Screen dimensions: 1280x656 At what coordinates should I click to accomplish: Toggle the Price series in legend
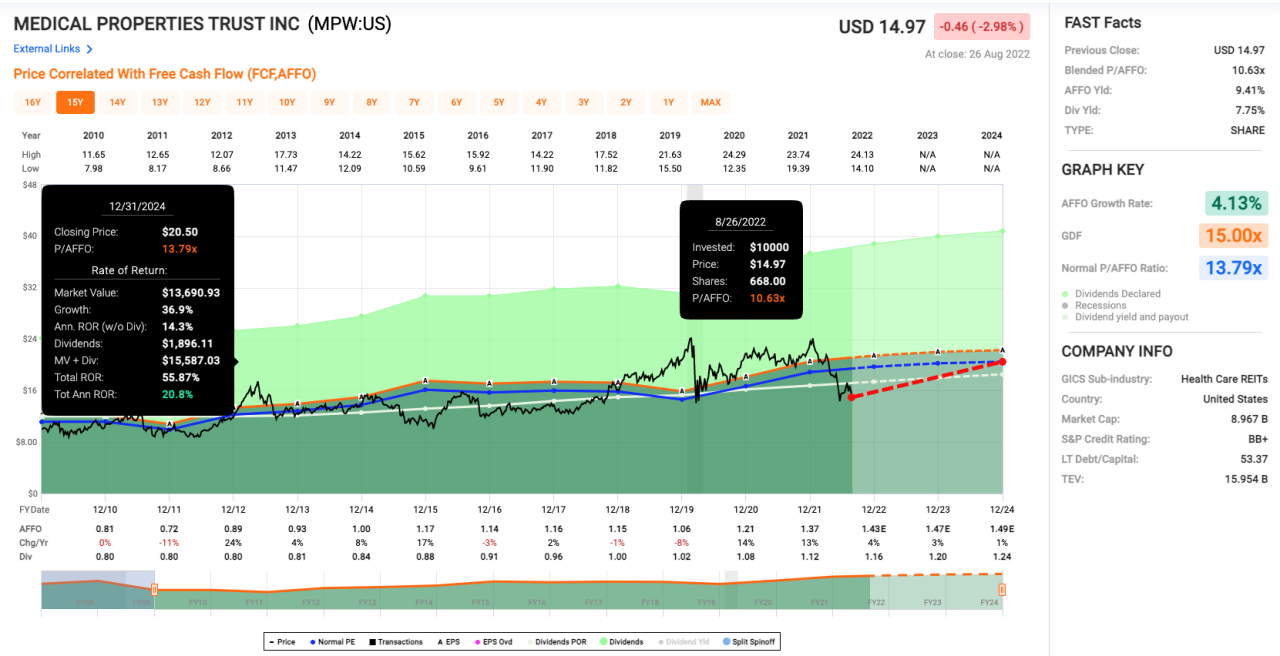click(x=284, y=641)
